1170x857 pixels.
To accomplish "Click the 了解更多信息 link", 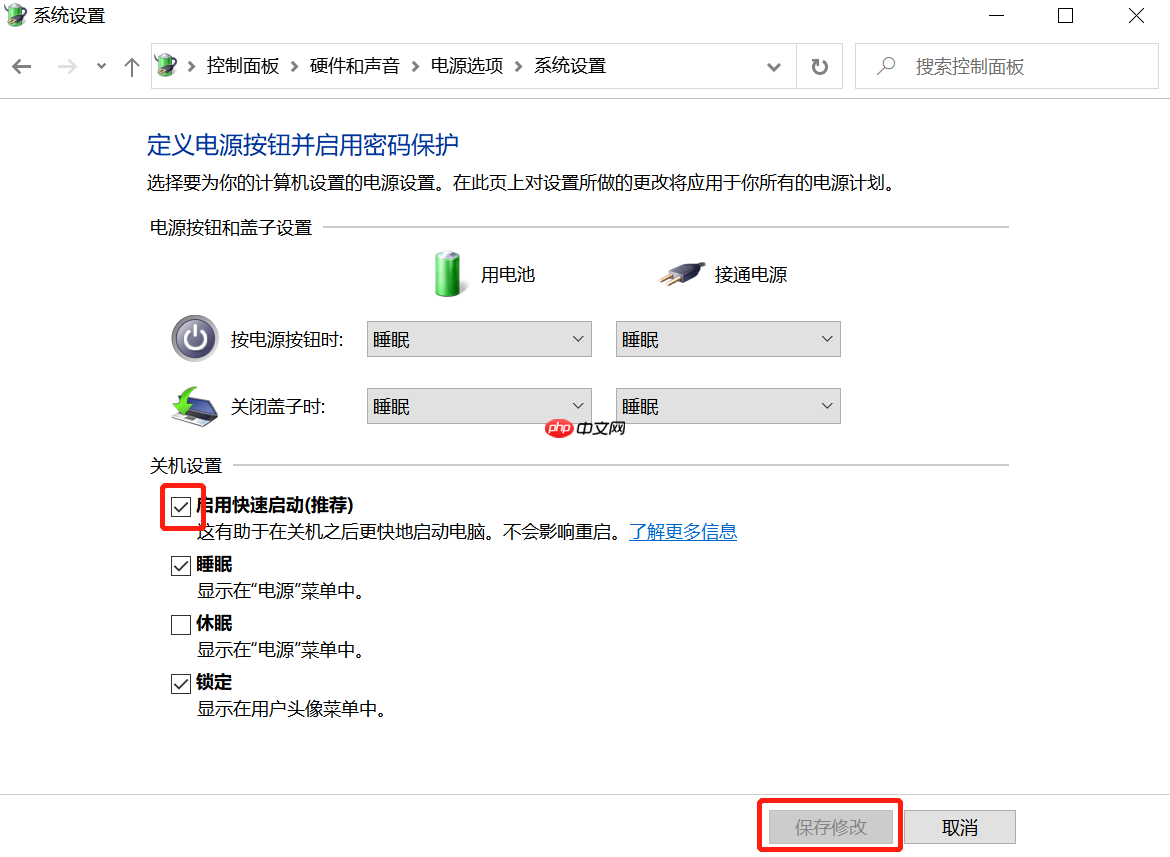I will [683, 531].
